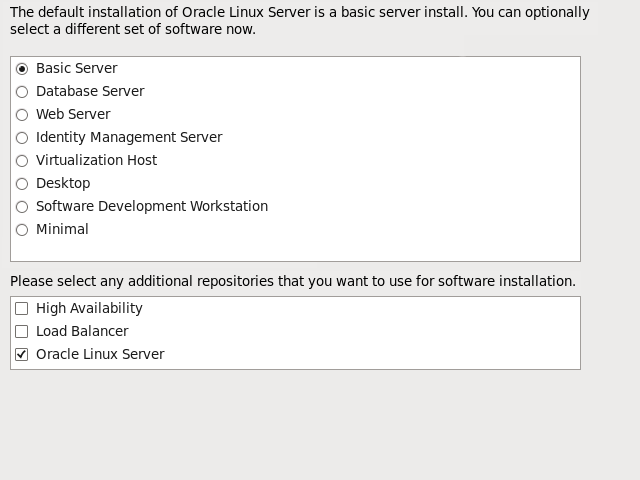Viewport: 640px width, 480px height.
Task: Choose Software Development Workstation option
Action: (22, 207)
